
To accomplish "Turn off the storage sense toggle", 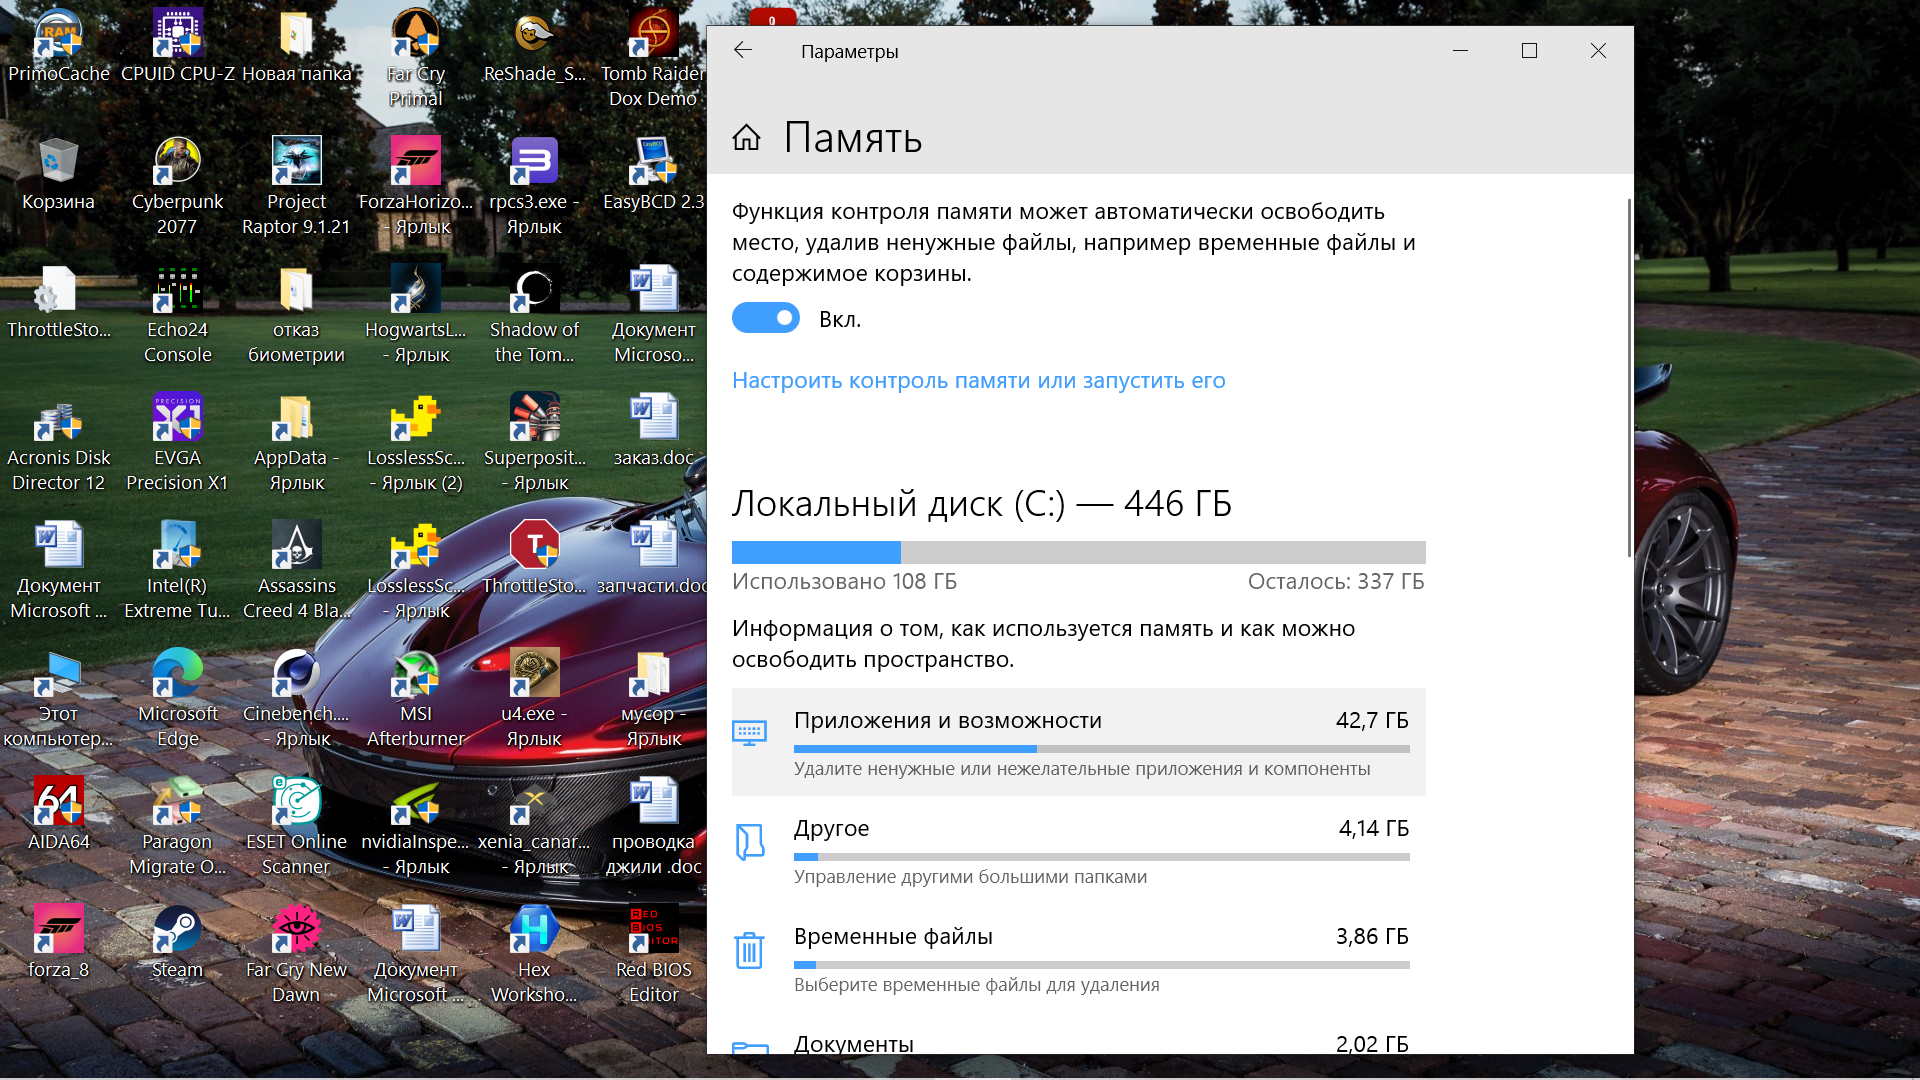I will pos(766,318).
